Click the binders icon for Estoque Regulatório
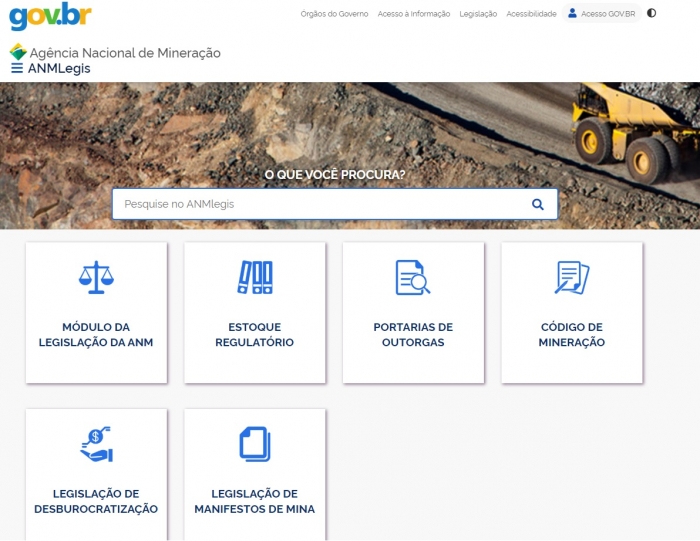Viewport: 700px width, 541px height. pyautogui.click(x=255, y=277)
